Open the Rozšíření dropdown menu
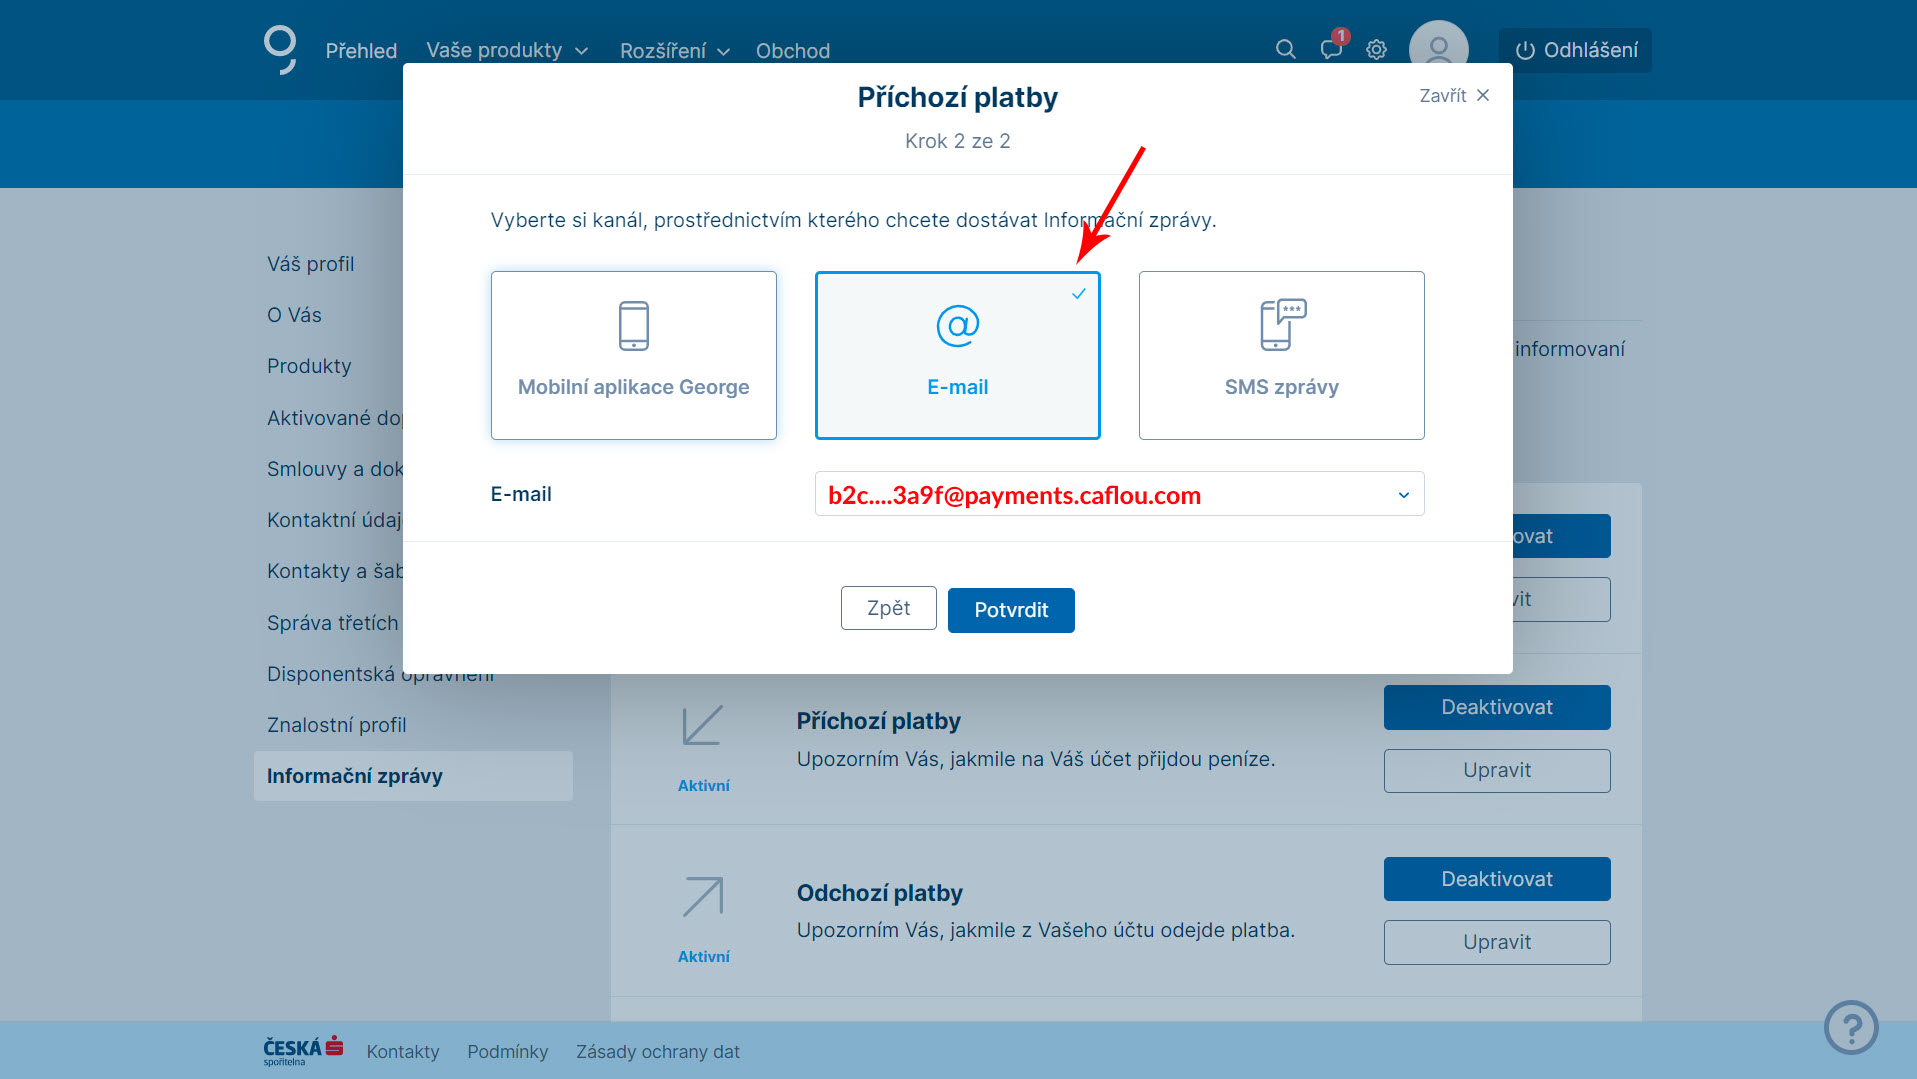The image size is (1917, 1079). click(674, 51)
